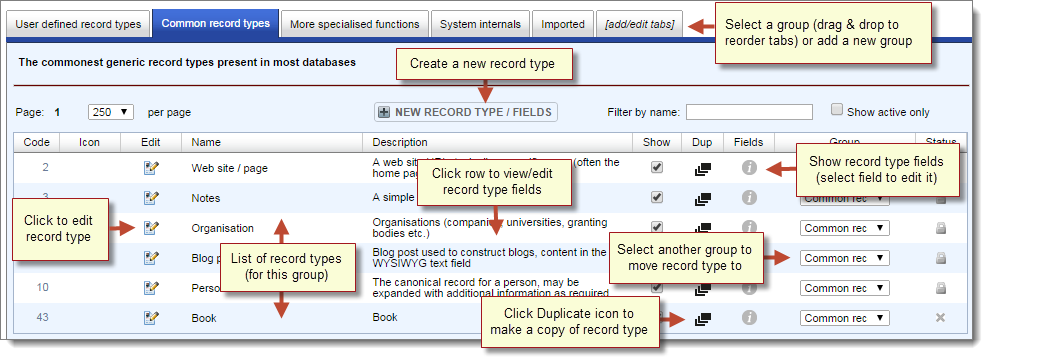This screenshot has width=1055, height=363.
Task: Open edit icon for Web site / page
Action: tap(151, 168)
